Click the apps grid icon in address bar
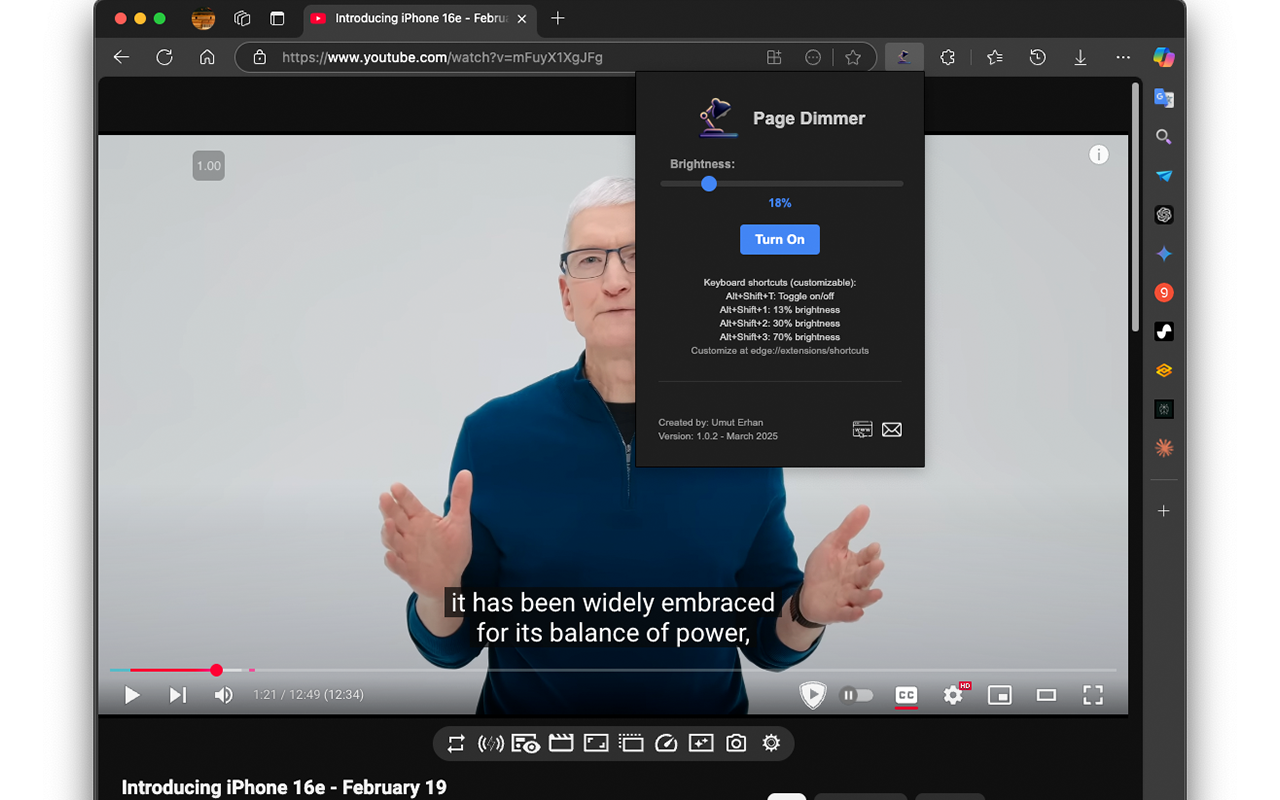Screen dimensions: 1280x800 pyautogui.click(x=774, y=57)
